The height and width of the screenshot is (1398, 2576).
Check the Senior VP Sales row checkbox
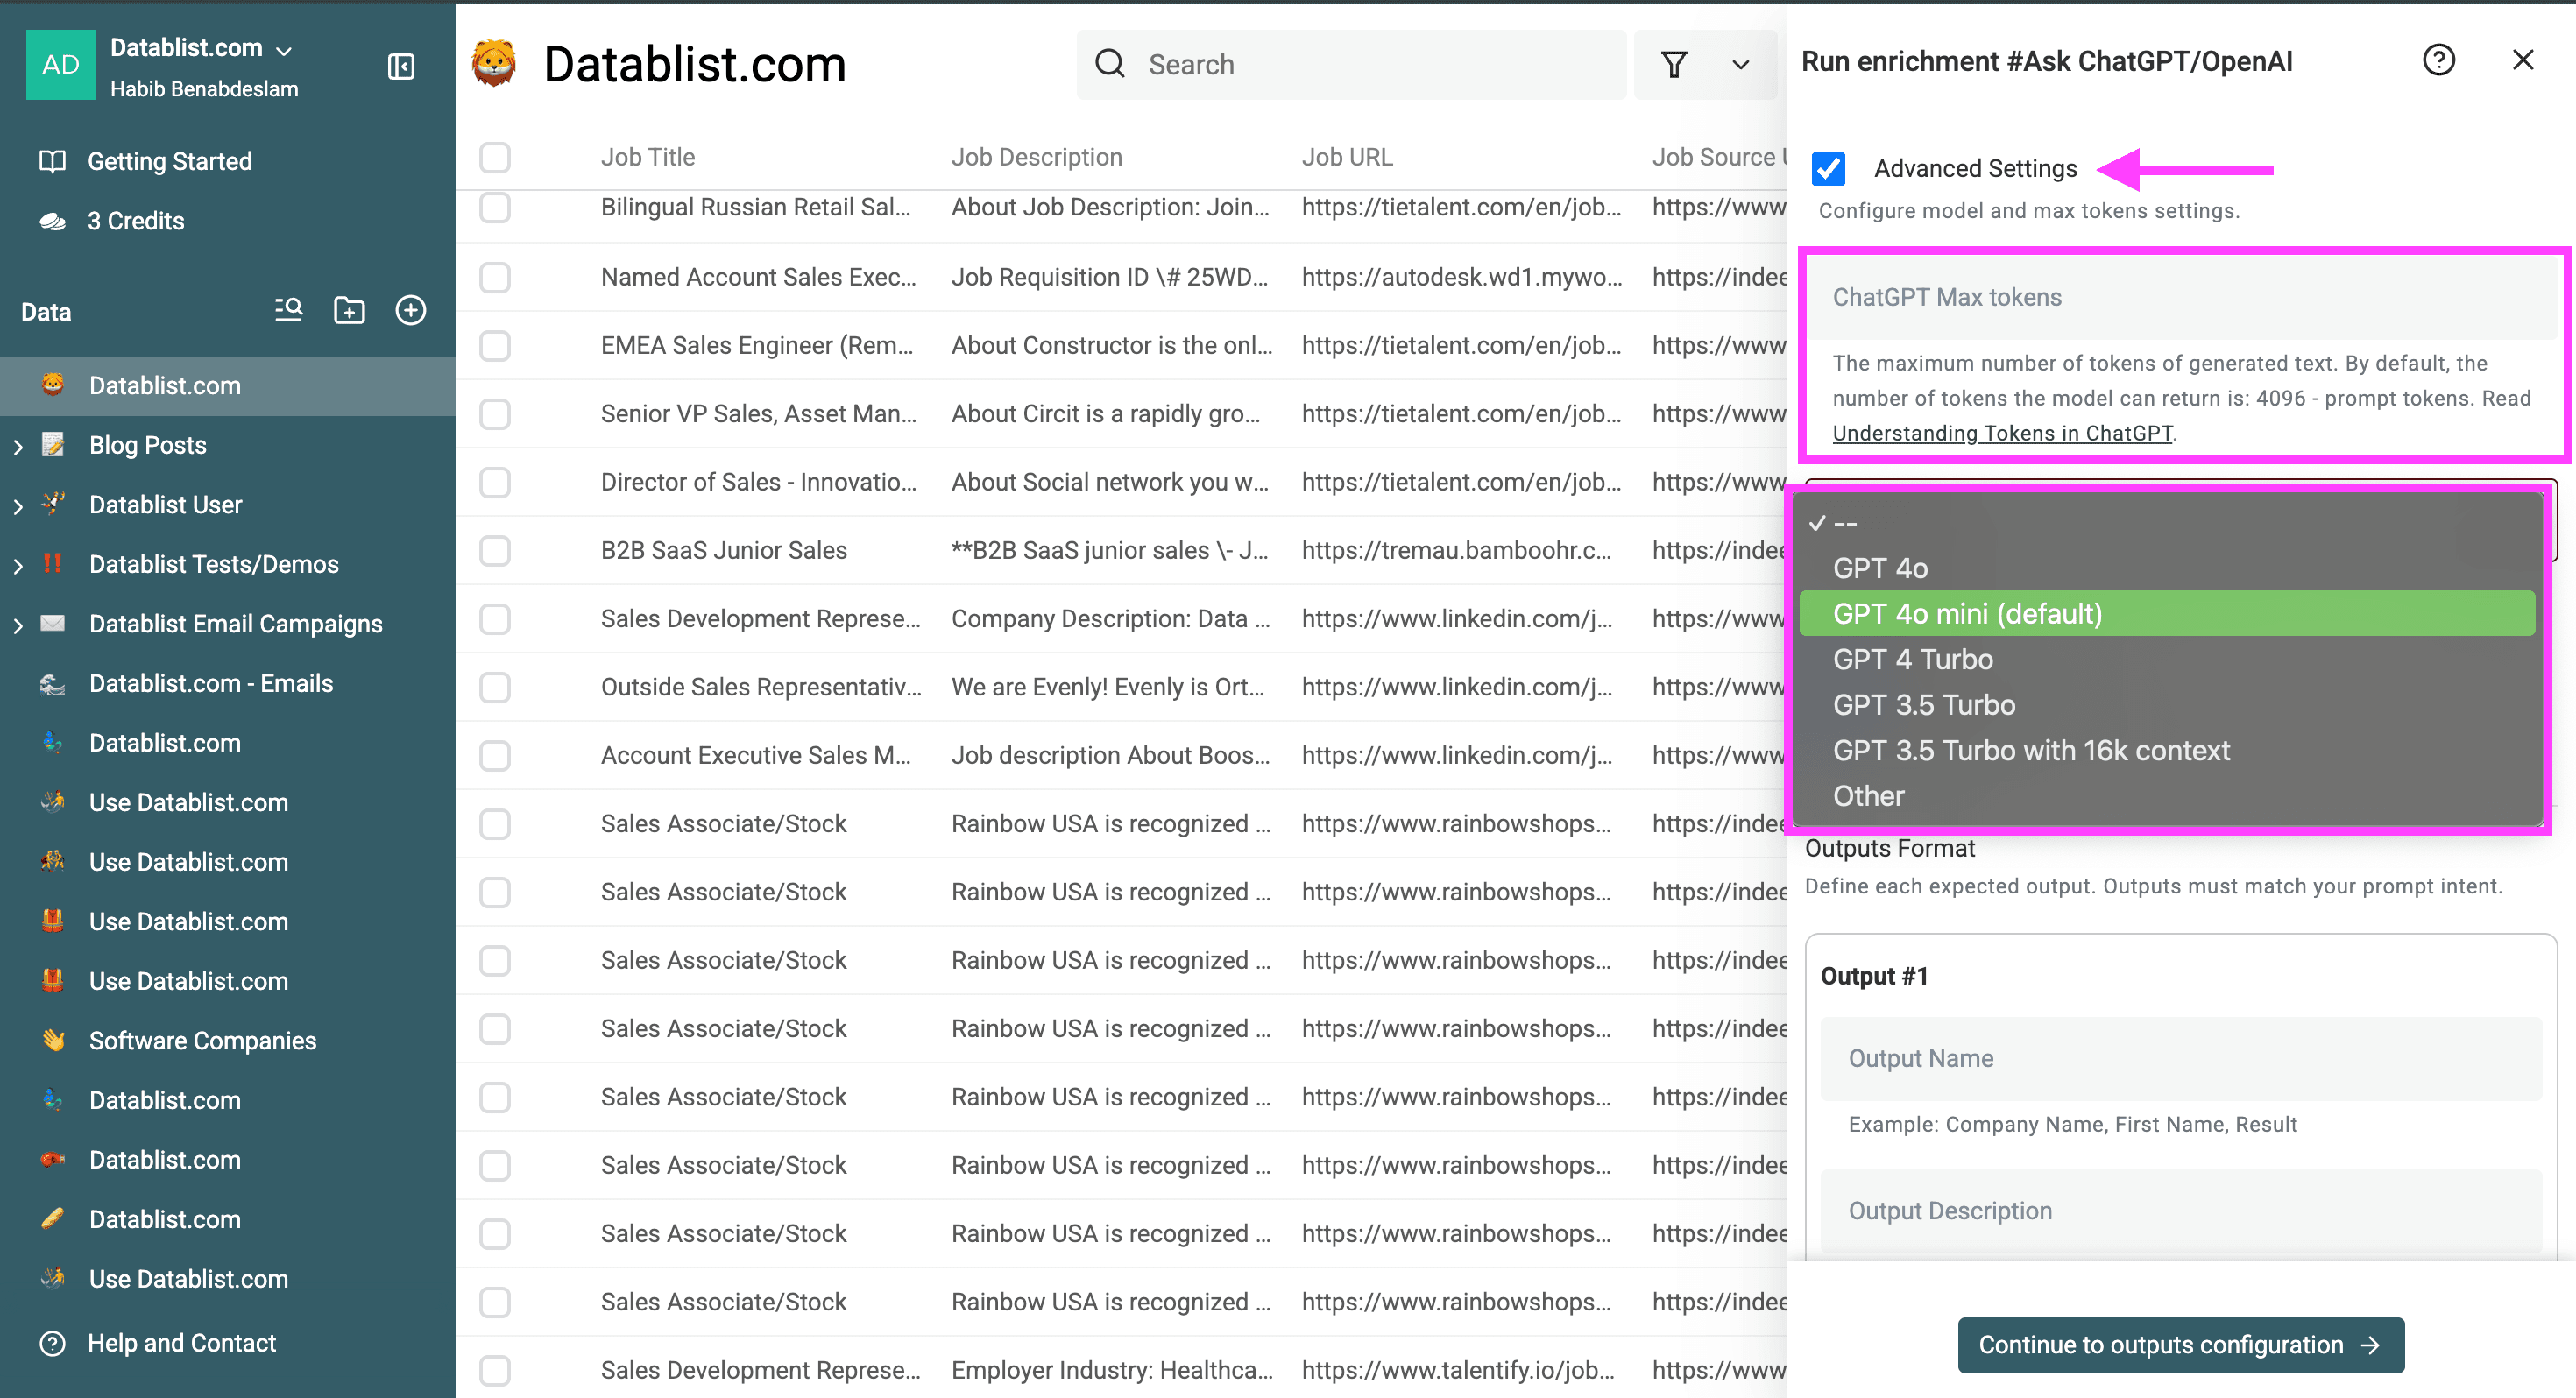tap(495, 414)
